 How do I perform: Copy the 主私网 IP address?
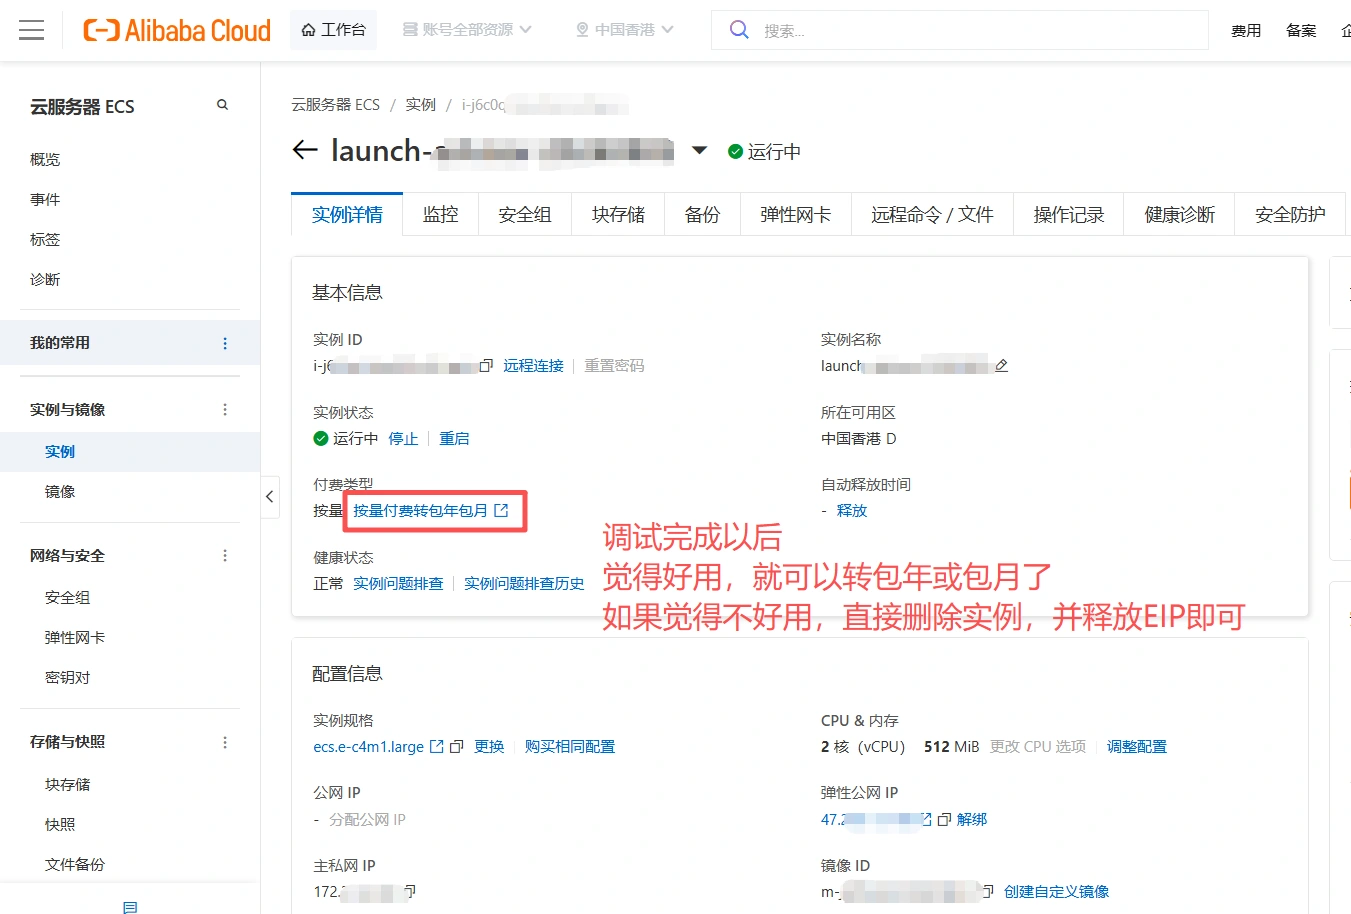pos(410,892)
